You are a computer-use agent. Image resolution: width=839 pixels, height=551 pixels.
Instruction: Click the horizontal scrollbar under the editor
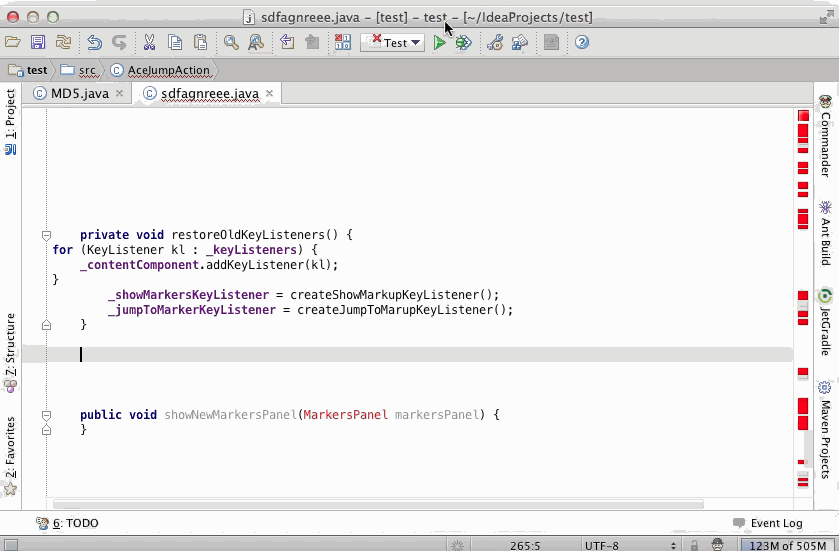click(378, 504)
